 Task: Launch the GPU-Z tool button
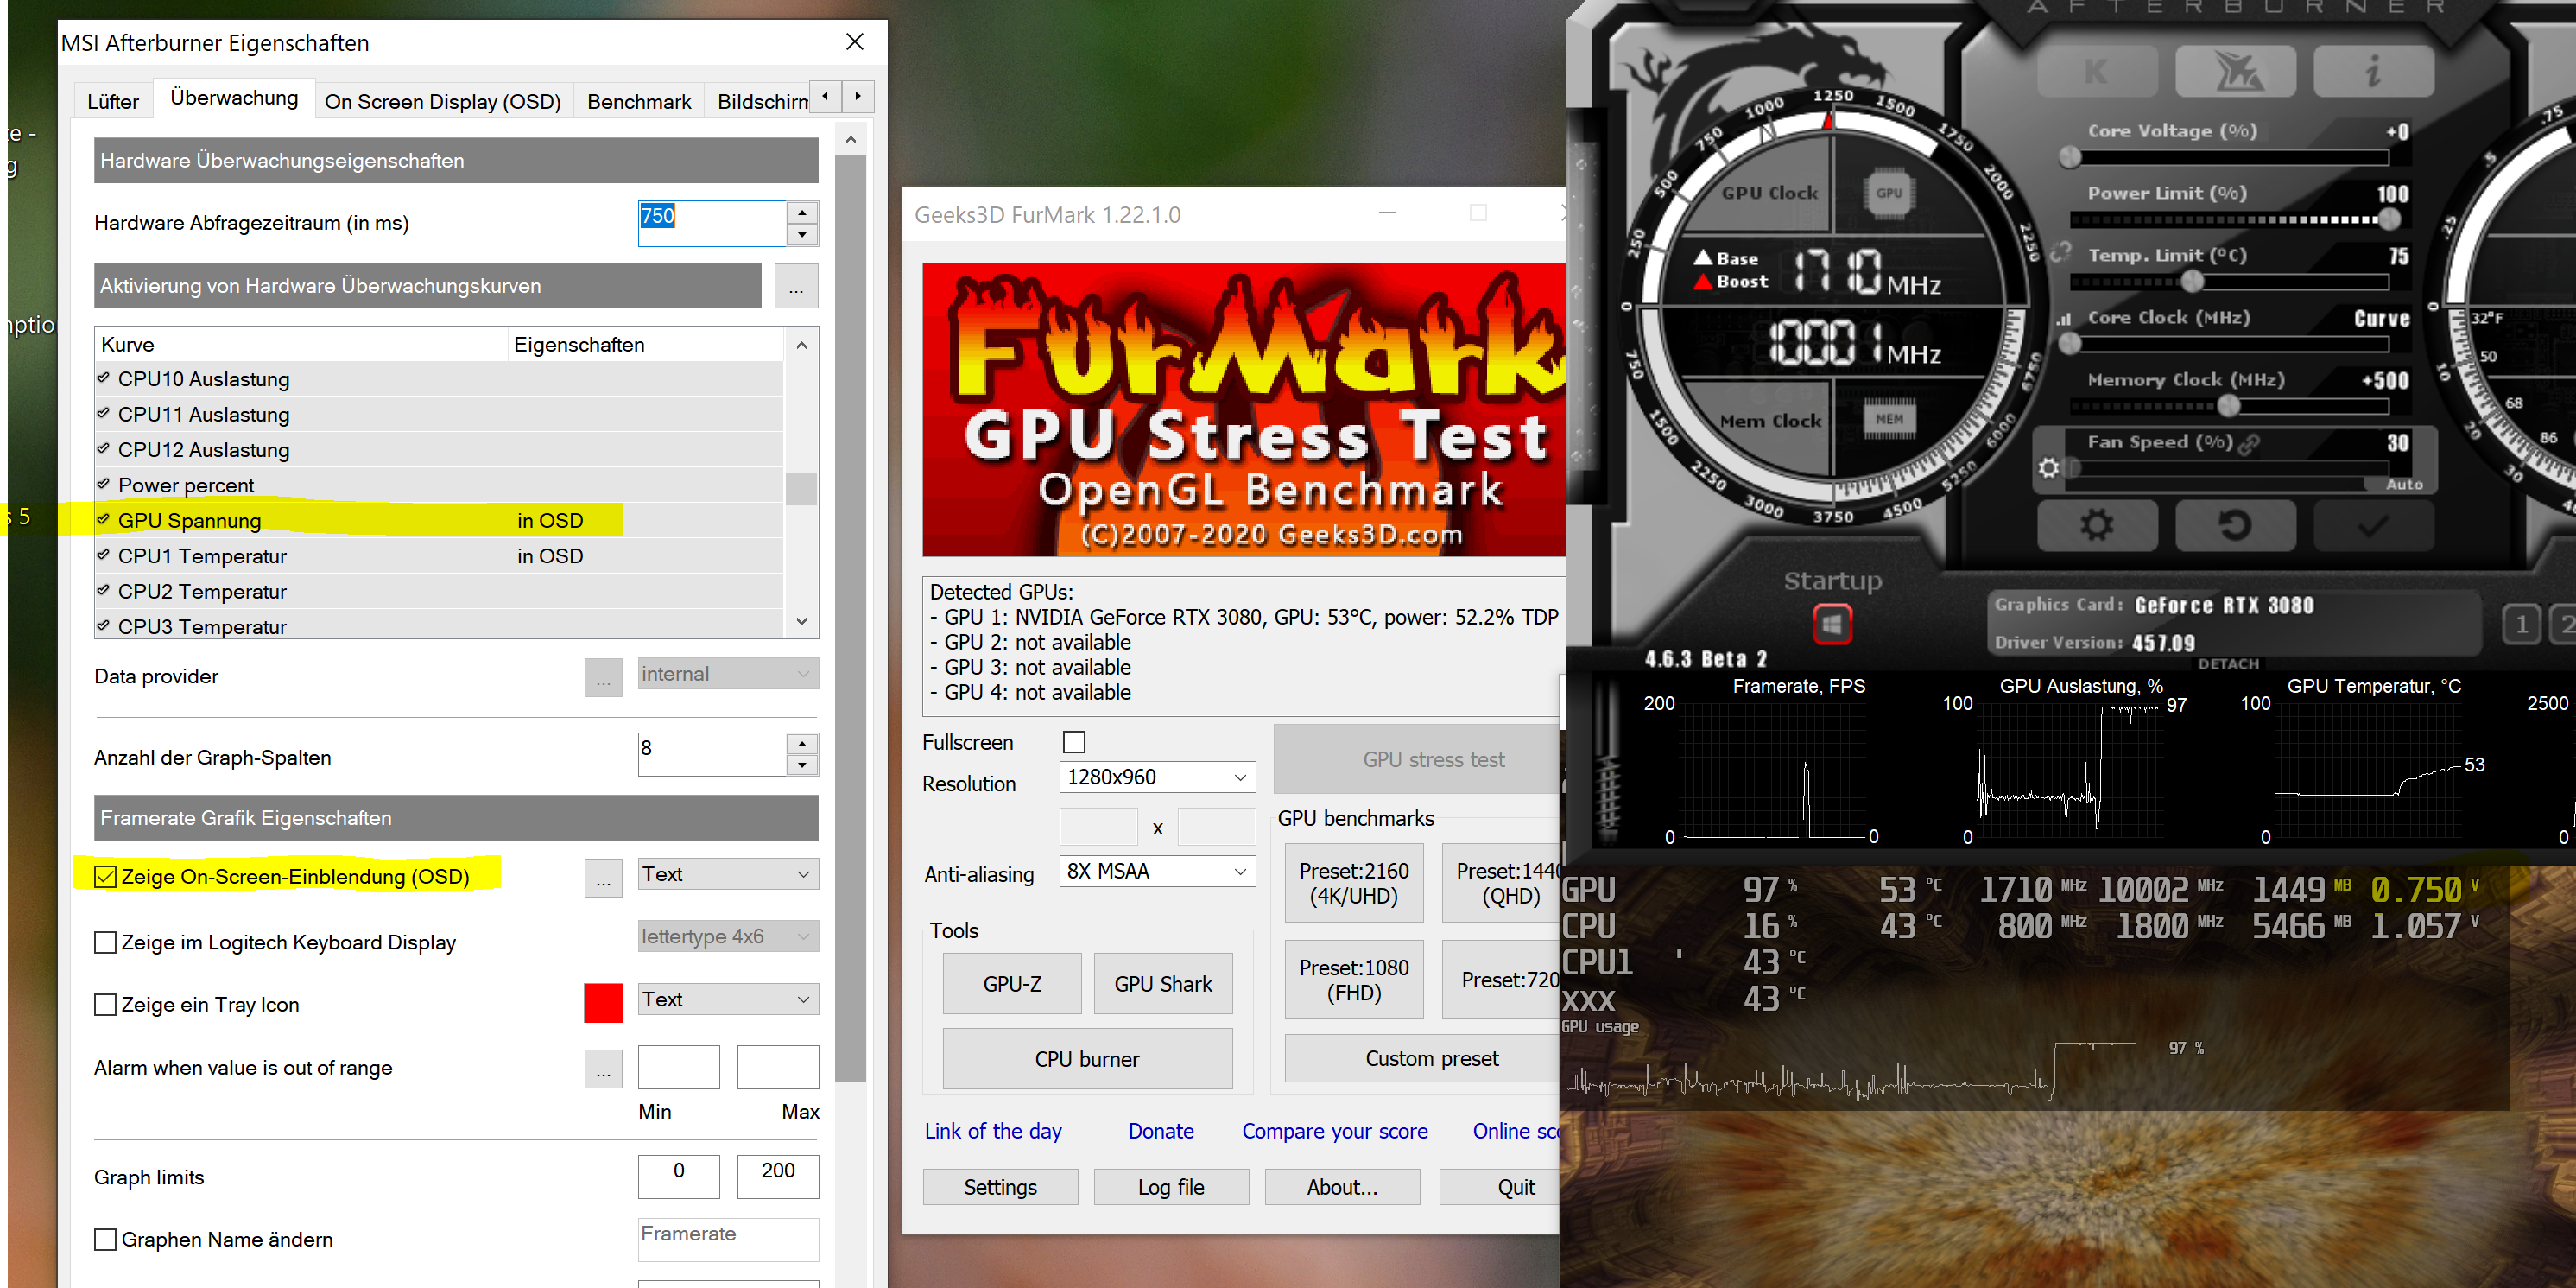[1011, 984]
